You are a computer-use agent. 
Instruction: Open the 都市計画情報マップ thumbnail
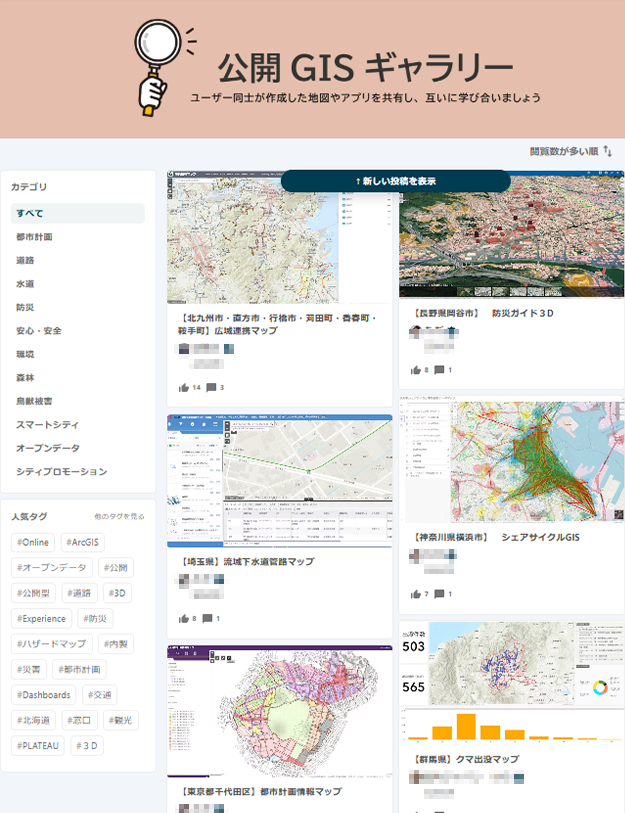coord(280,711)
